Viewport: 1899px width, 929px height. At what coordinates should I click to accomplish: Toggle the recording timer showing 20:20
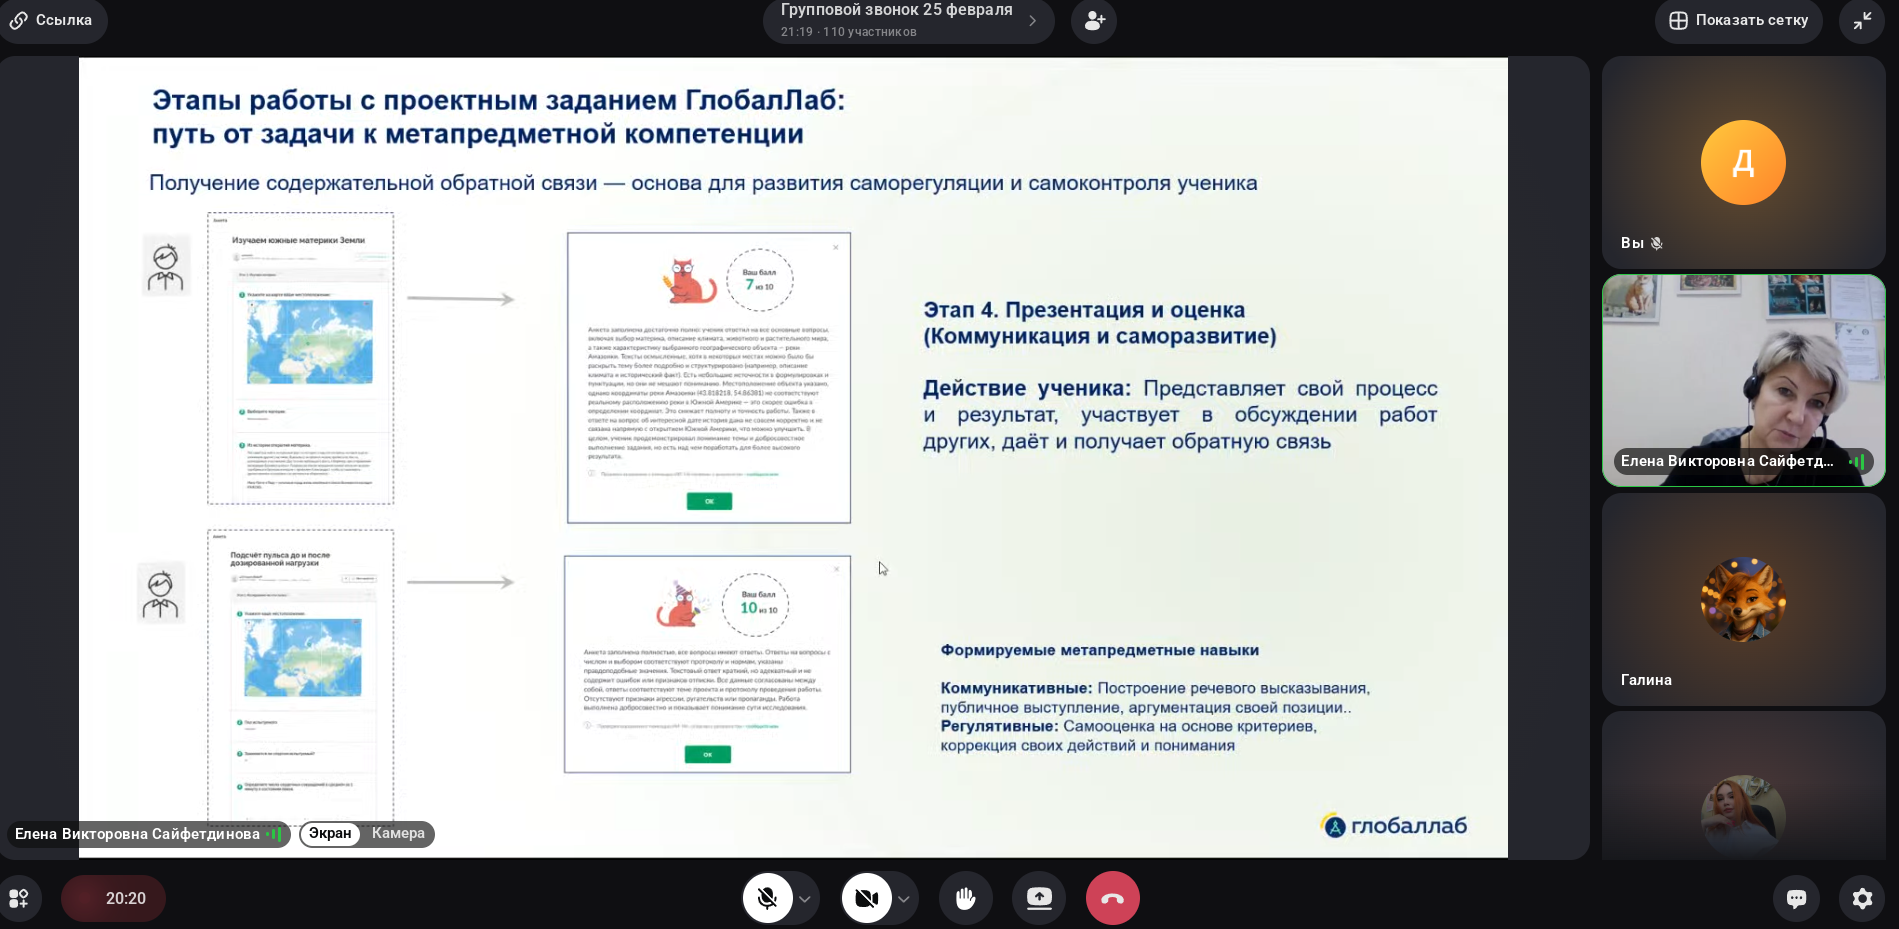click(113, 898)
